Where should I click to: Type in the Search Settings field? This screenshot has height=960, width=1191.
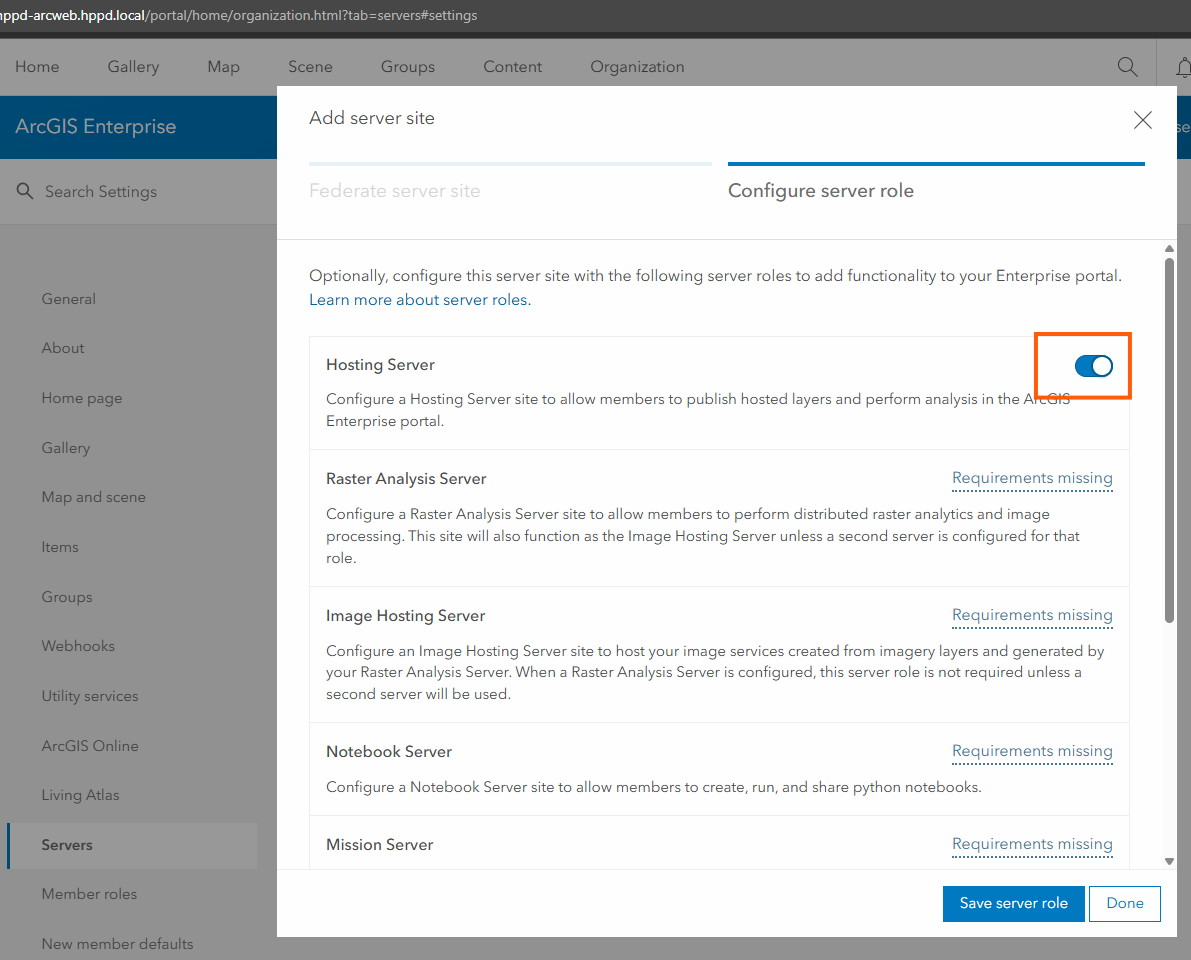tap(140, 192)
